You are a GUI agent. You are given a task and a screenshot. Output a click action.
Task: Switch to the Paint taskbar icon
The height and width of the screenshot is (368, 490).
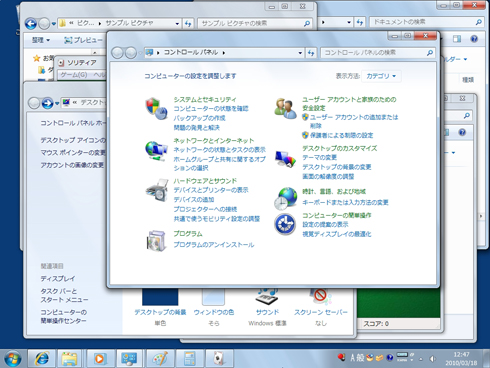159,359
